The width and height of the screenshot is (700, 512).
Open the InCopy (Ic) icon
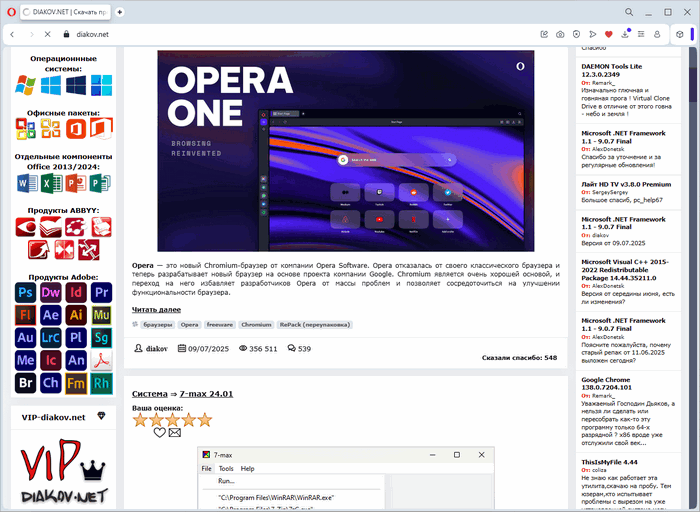[51, 360]
